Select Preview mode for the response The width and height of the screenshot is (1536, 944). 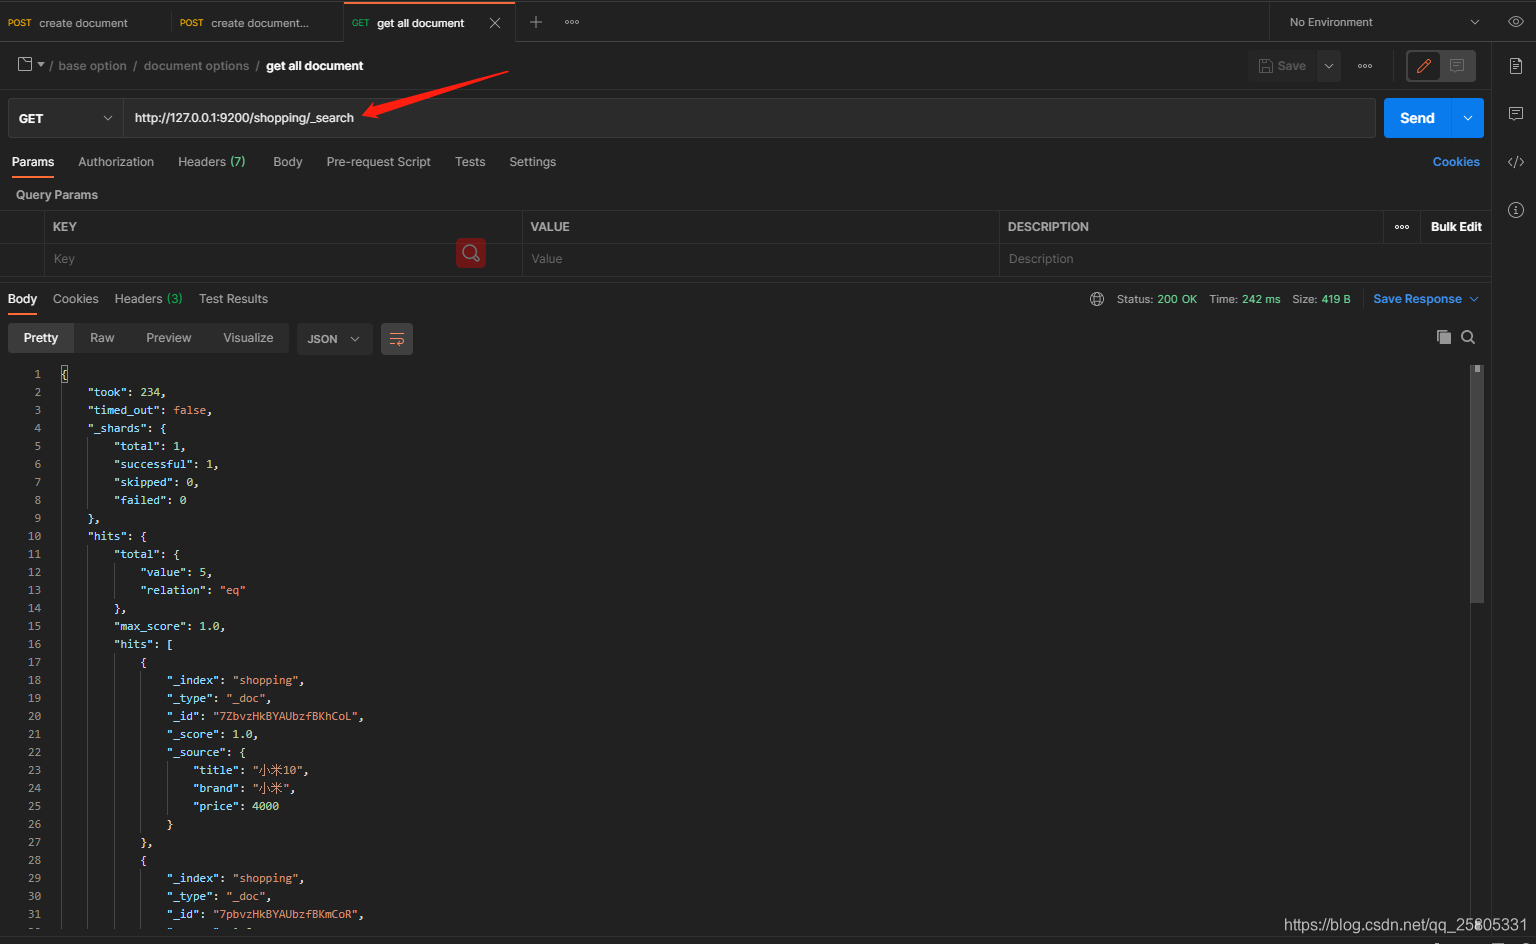168,337
